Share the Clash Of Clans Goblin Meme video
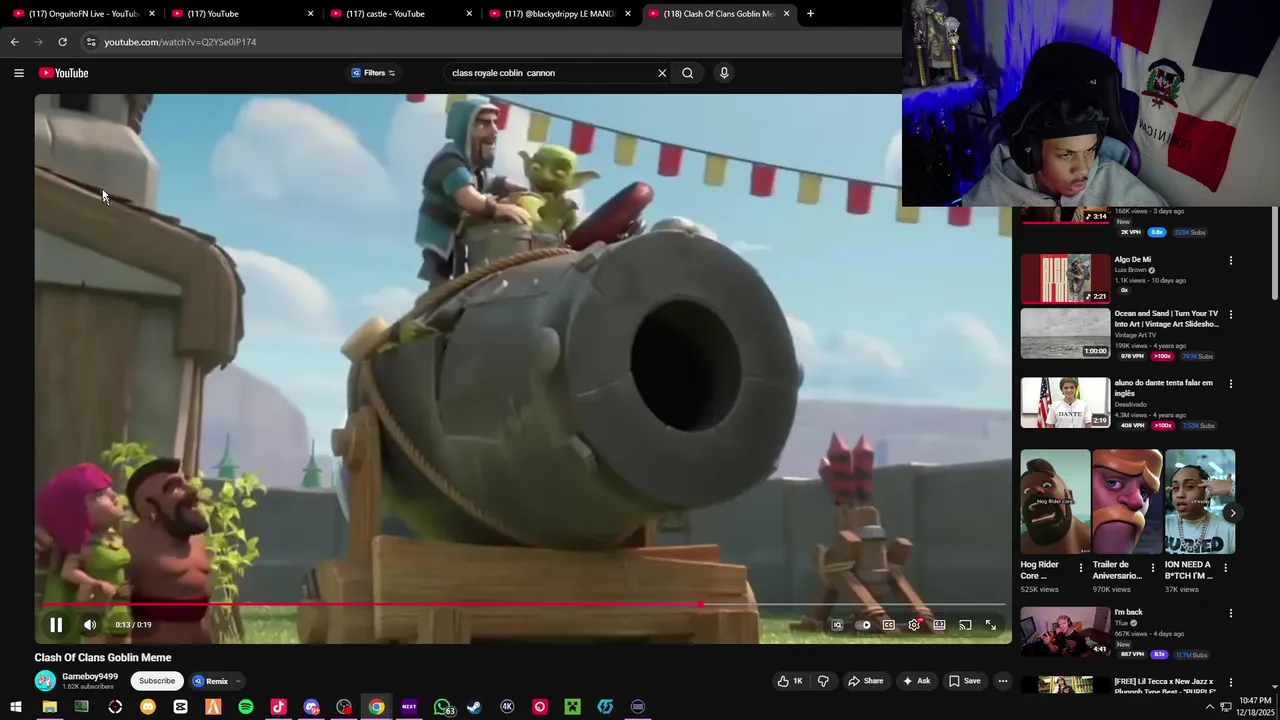 866,681
